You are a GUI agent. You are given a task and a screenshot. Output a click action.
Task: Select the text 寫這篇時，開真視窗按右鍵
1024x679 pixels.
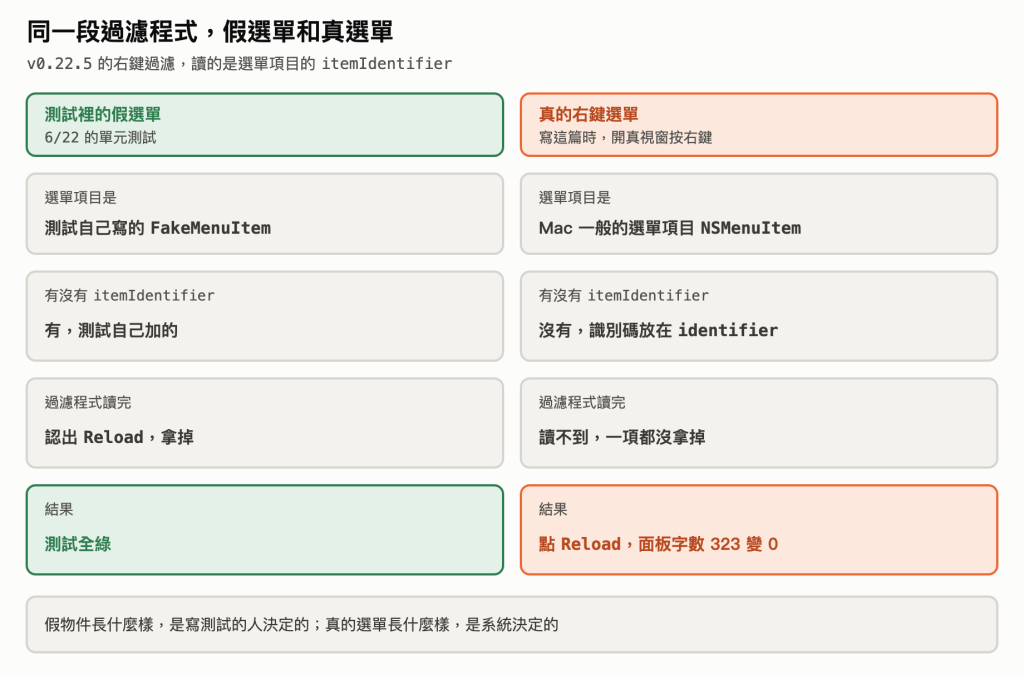click(625, 137)
